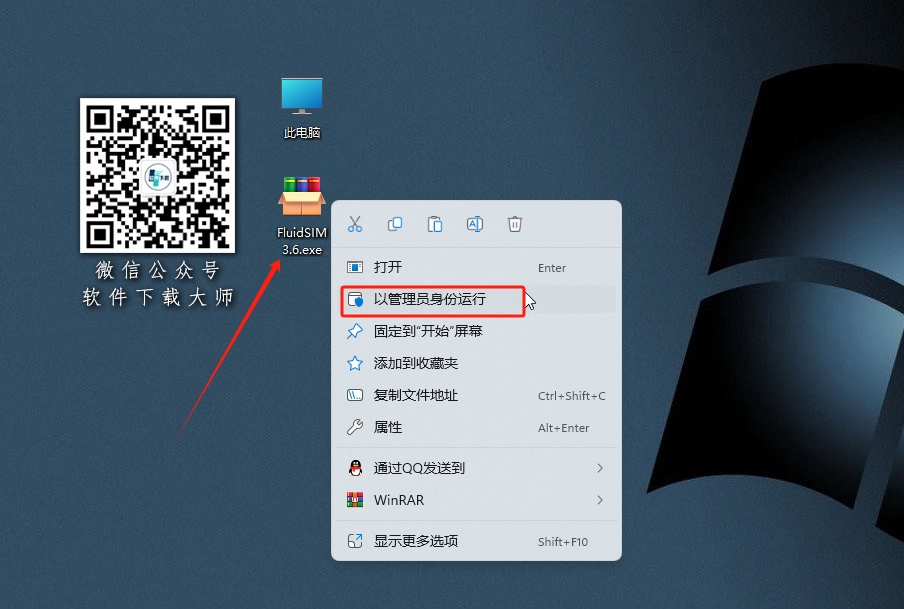The height and width of the screenshot is (609, 904).
Task: Expand the WinRAR submenu chevron
Action: click(x=600, y=500)
